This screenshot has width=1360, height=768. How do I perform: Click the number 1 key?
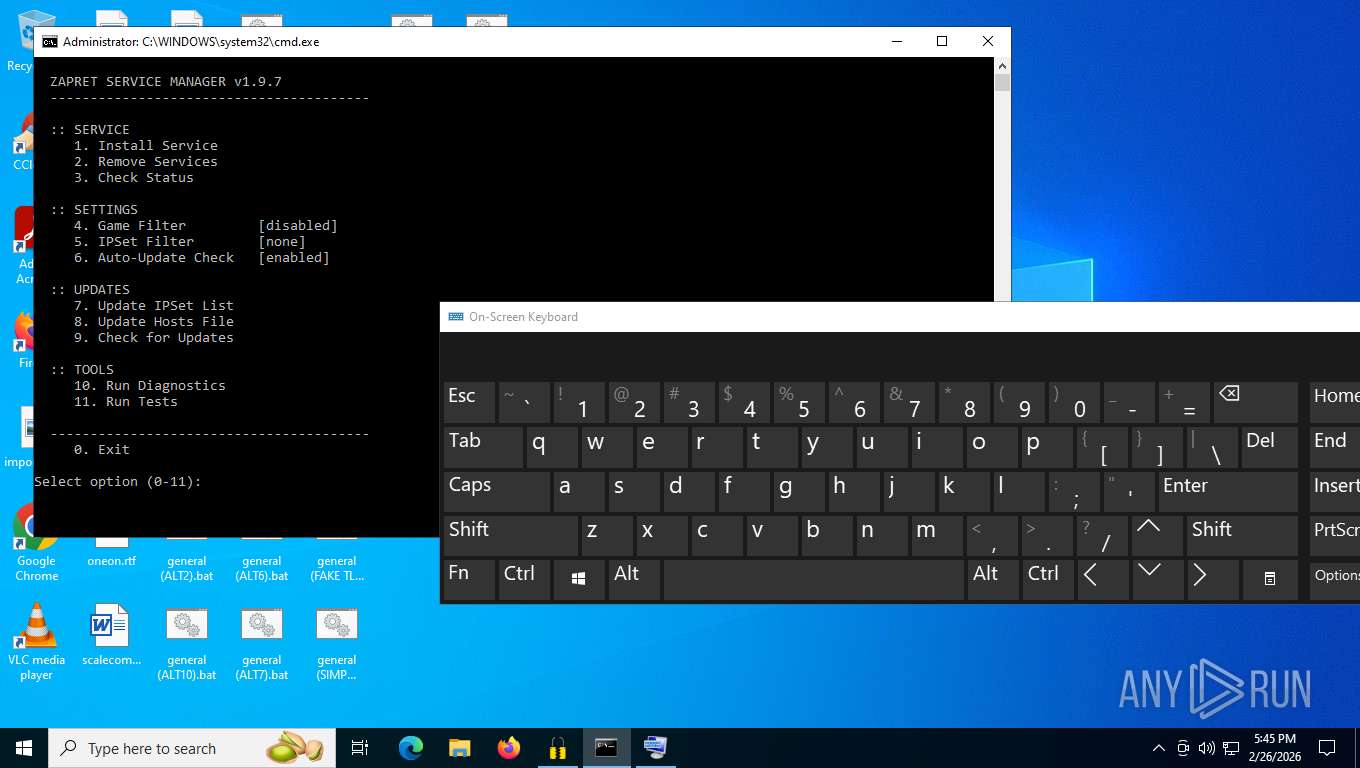tap(579, 402)
